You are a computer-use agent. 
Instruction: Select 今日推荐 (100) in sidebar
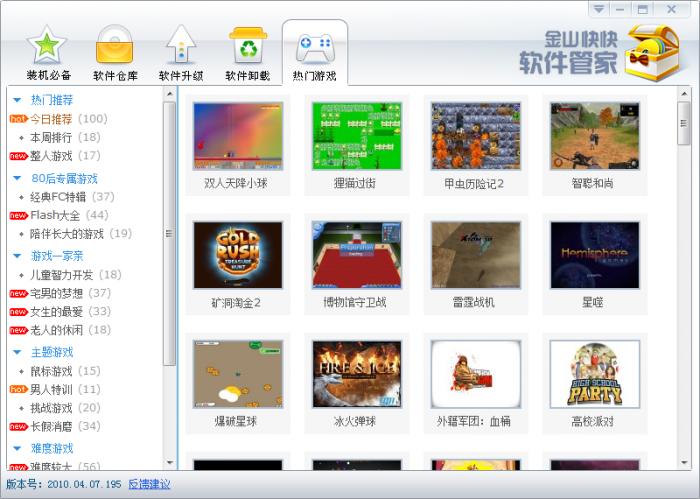tap(69, 119)
